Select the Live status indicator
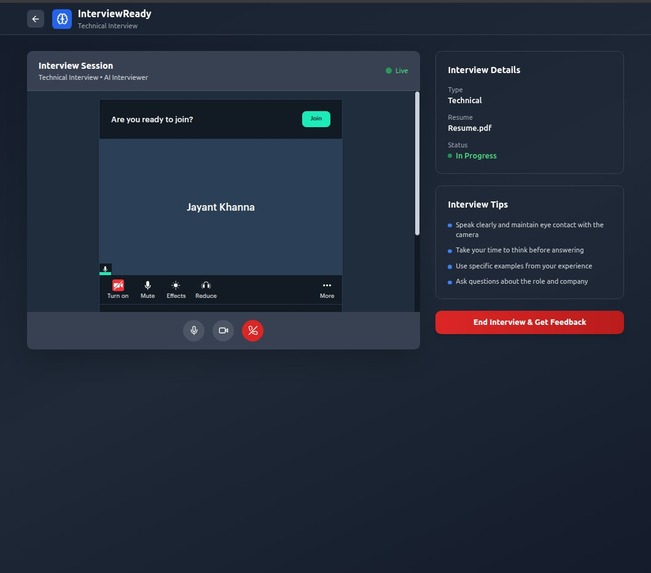 click(397, 71)
